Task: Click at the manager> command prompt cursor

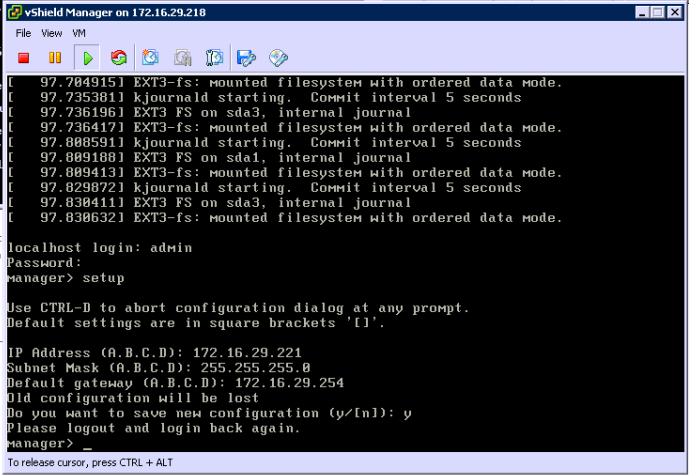Action: tap(87, 444)
